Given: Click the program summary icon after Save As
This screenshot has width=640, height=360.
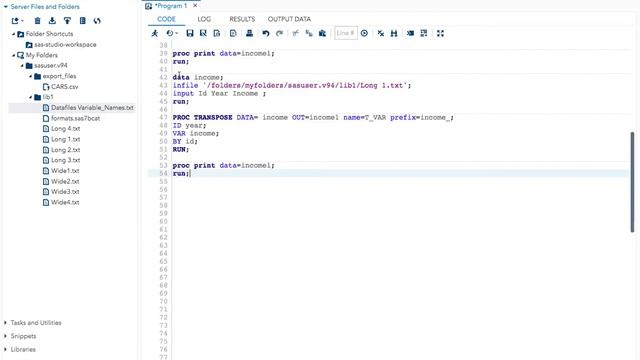Looking at the screenshot, I should (x=217, y=33).
